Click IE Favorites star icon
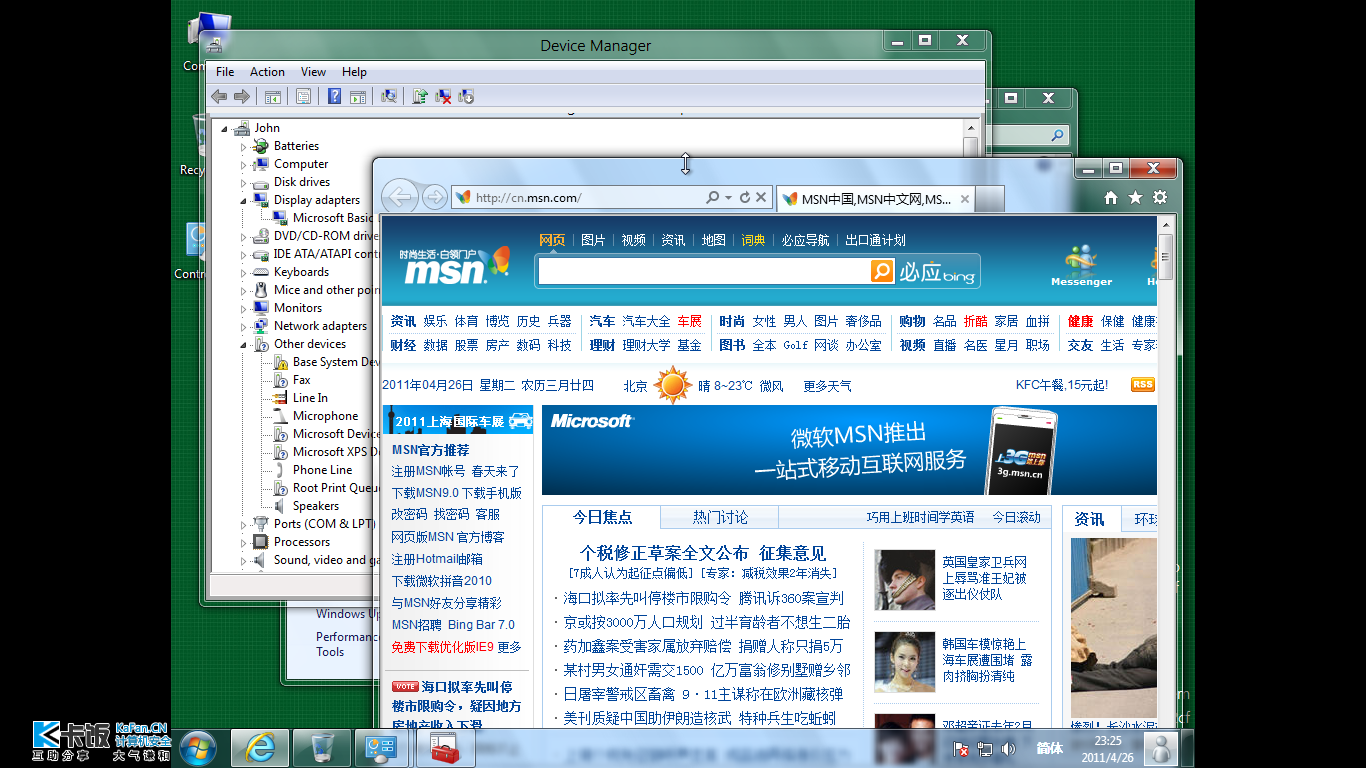This screenshot has width=1366, height=768. point(1135,198)
